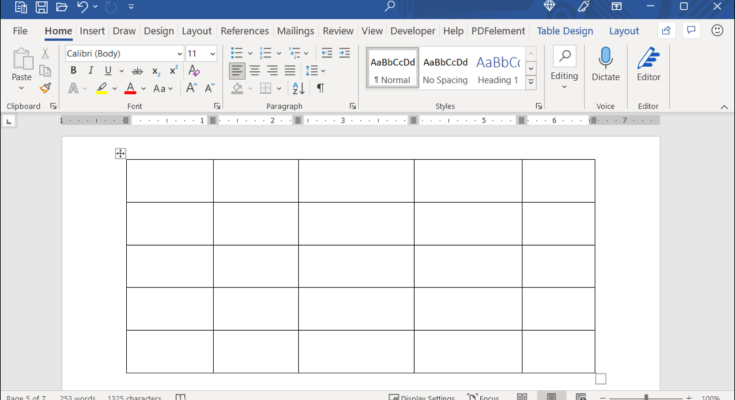Click the table move handle
This screenshot has width=735, height=400.
tap(120, 153)
